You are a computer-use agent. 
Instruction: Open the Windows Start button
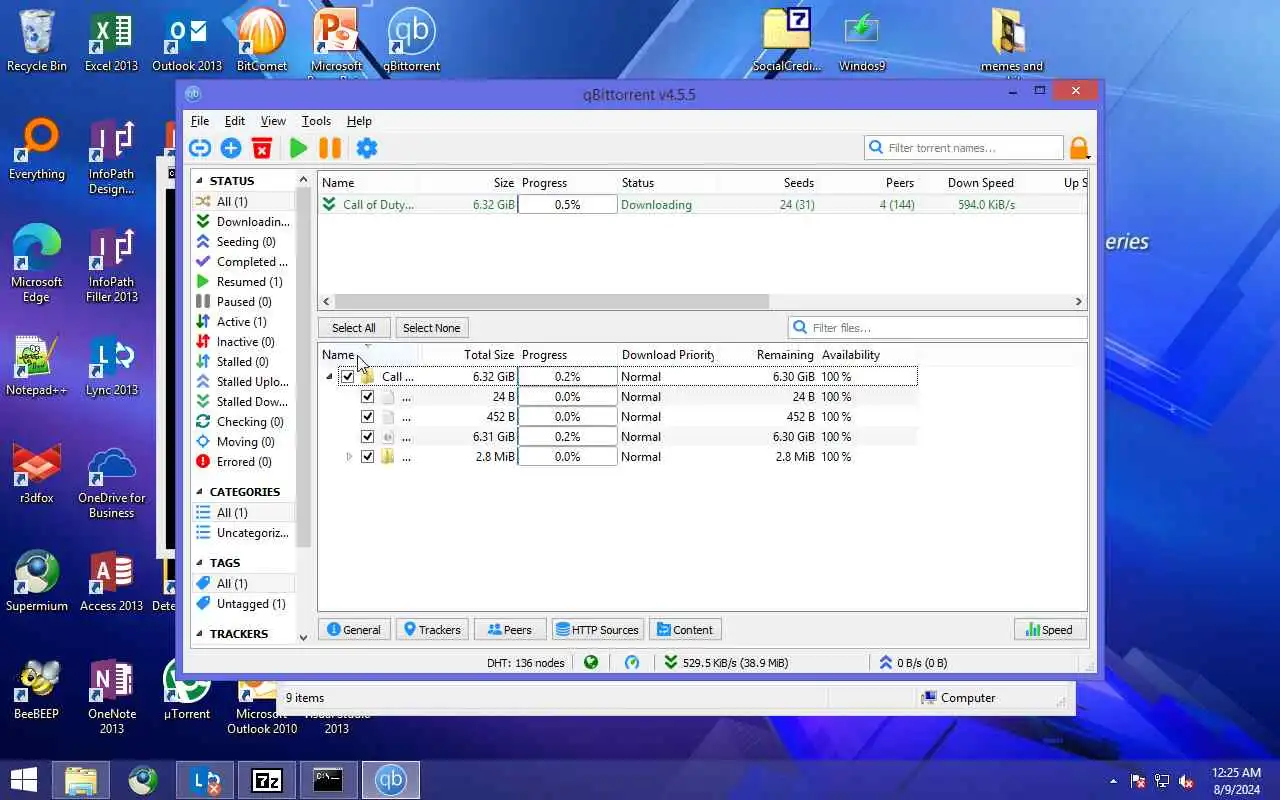point(24,780)
